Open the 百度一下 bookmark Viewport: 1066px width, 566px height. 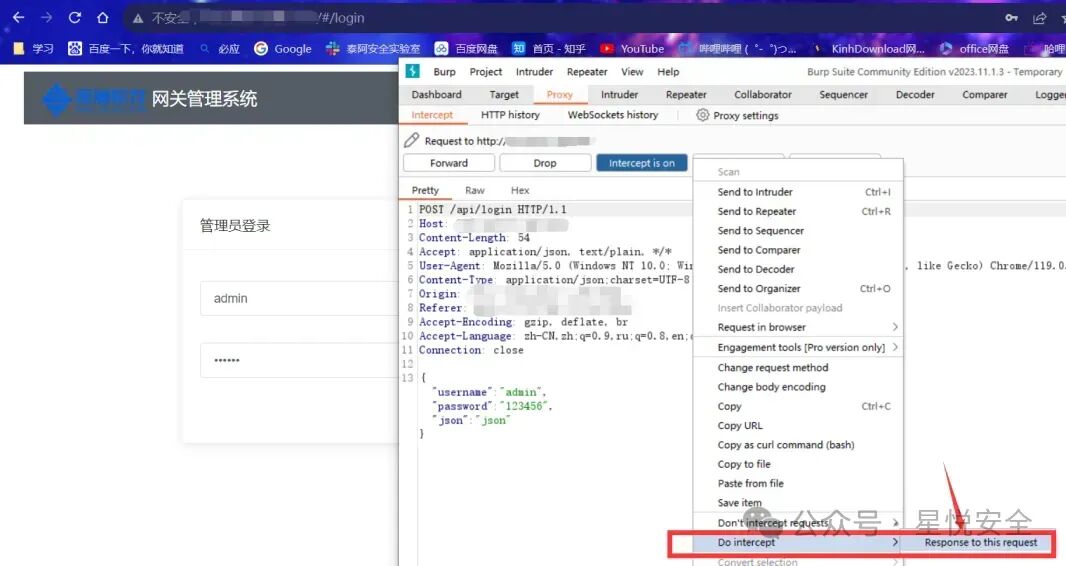tap(126, 48)
